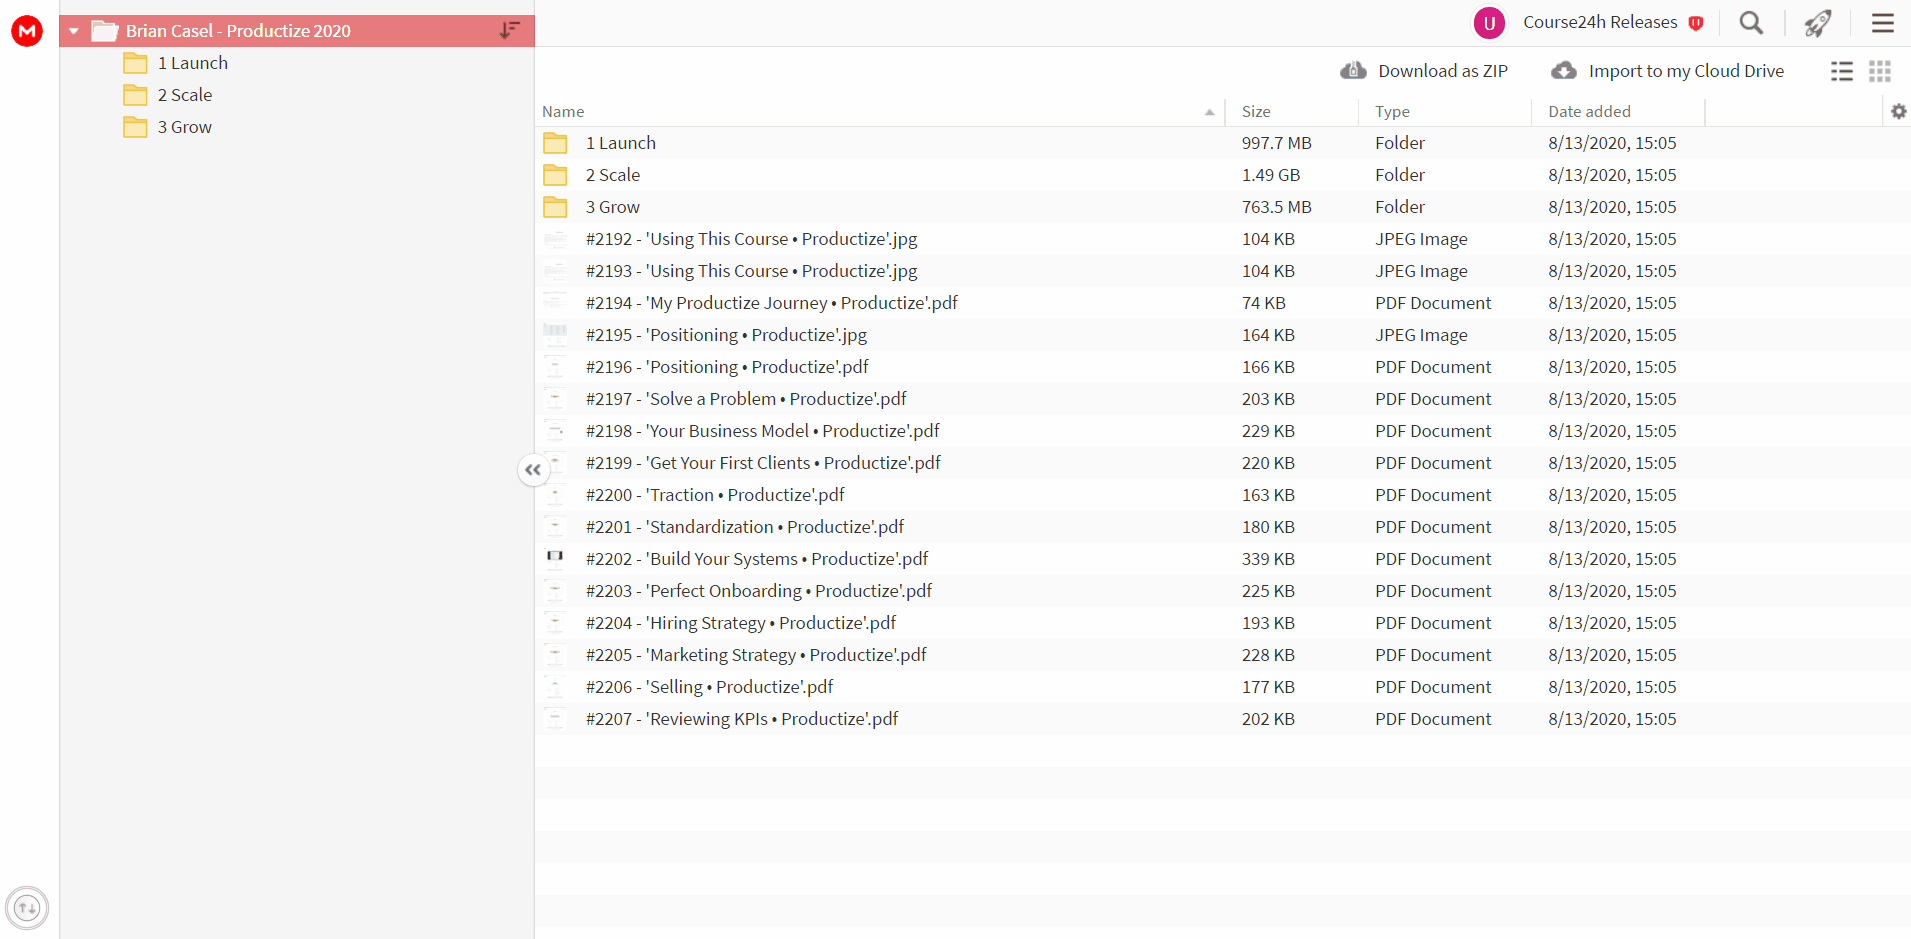Click the 74 KB size cell
This screenshot has height=939, width=1911.
1264,303
